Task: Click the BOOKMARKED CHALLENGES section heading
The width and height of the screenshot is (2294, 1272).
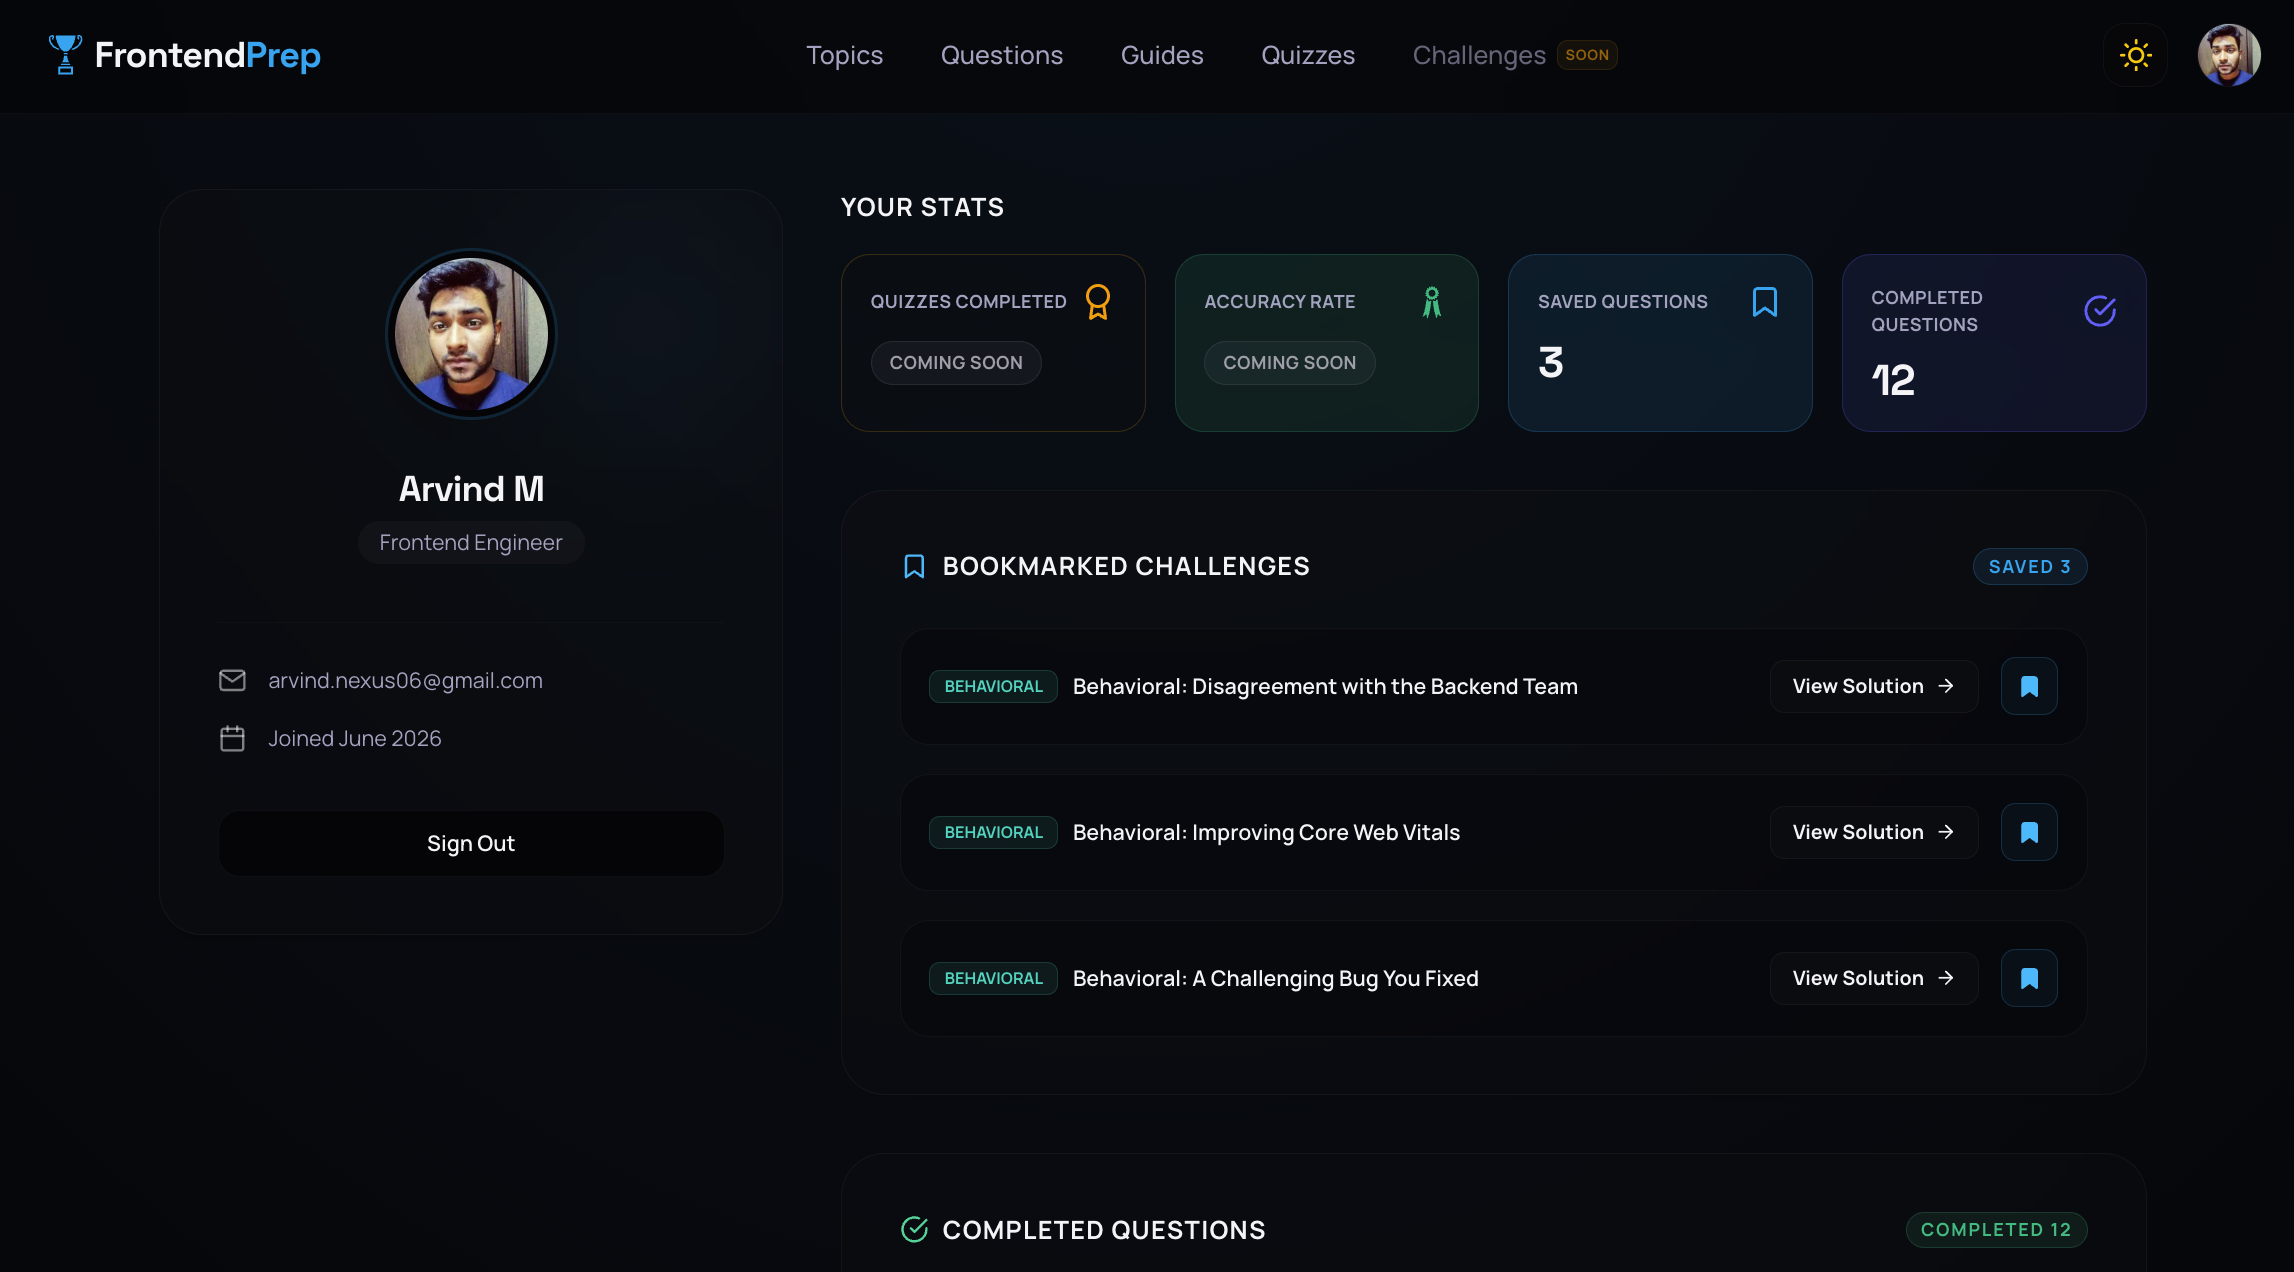Action: tap(1125, 567)
